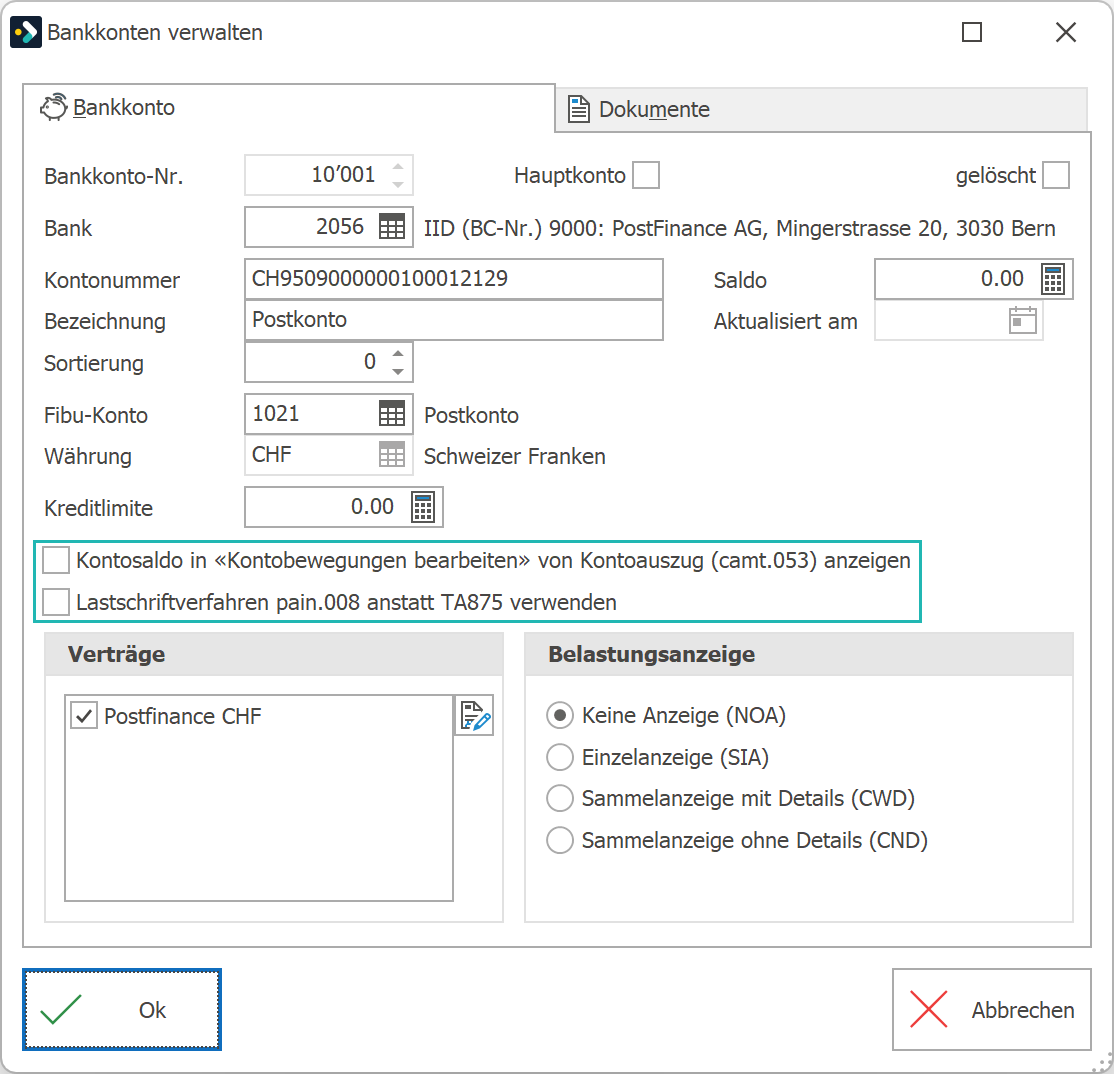Switch to the Bankkonto tab
Viewport: 1114px width, 1074px height.
(x=288, y=107)
